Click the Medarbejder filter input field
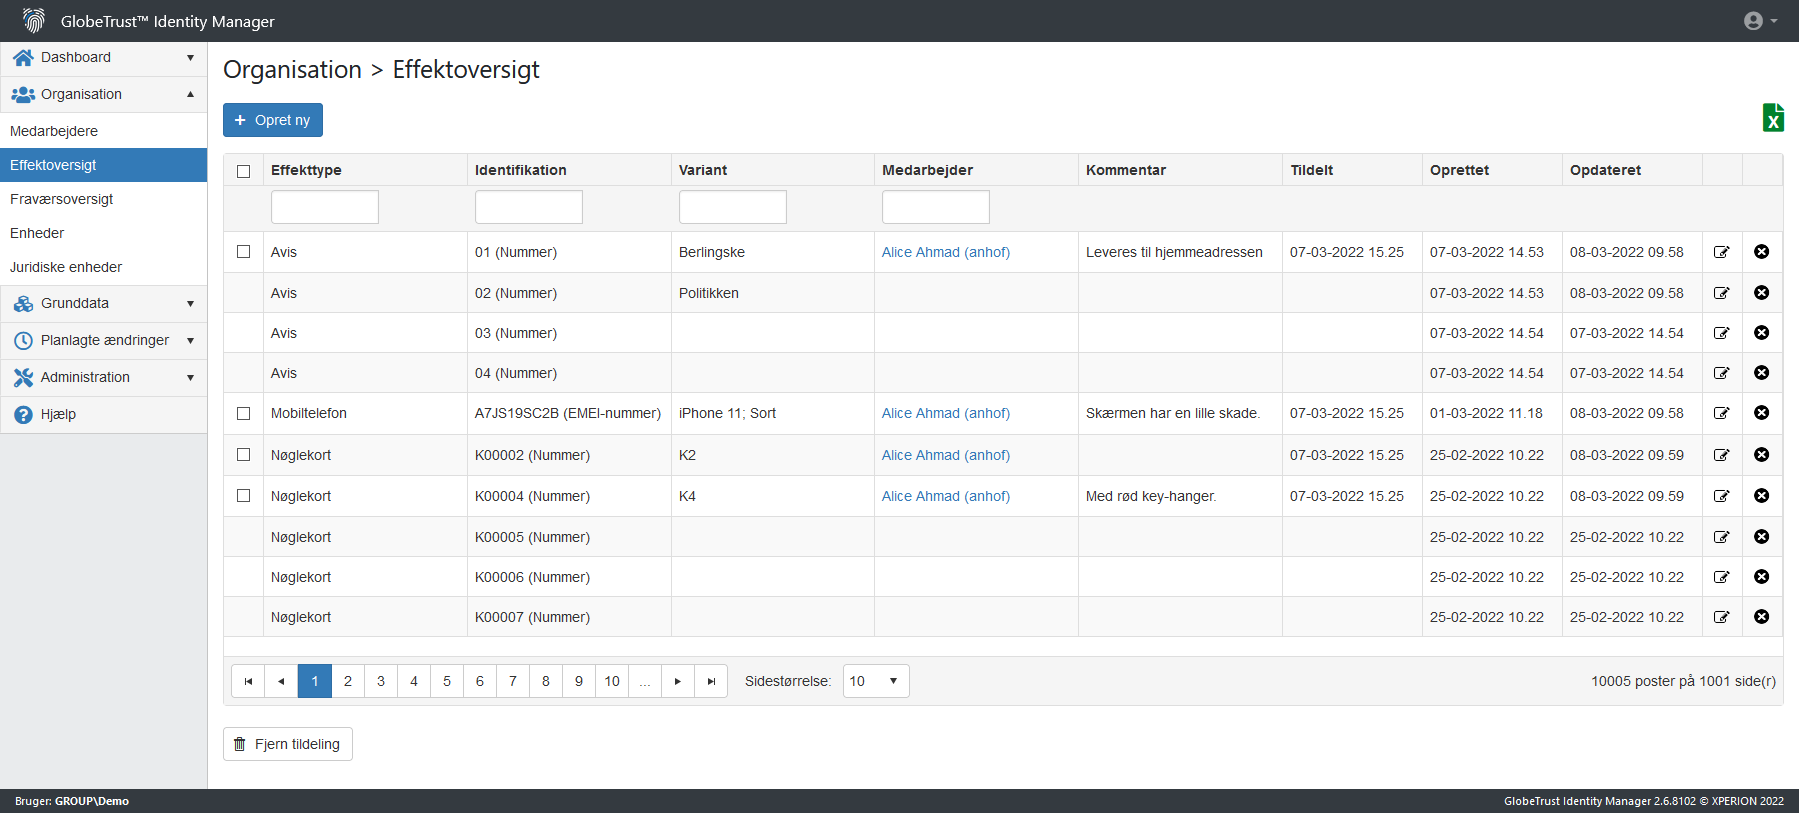Viewport: 1799px width, 813px height. coord(936,207)
